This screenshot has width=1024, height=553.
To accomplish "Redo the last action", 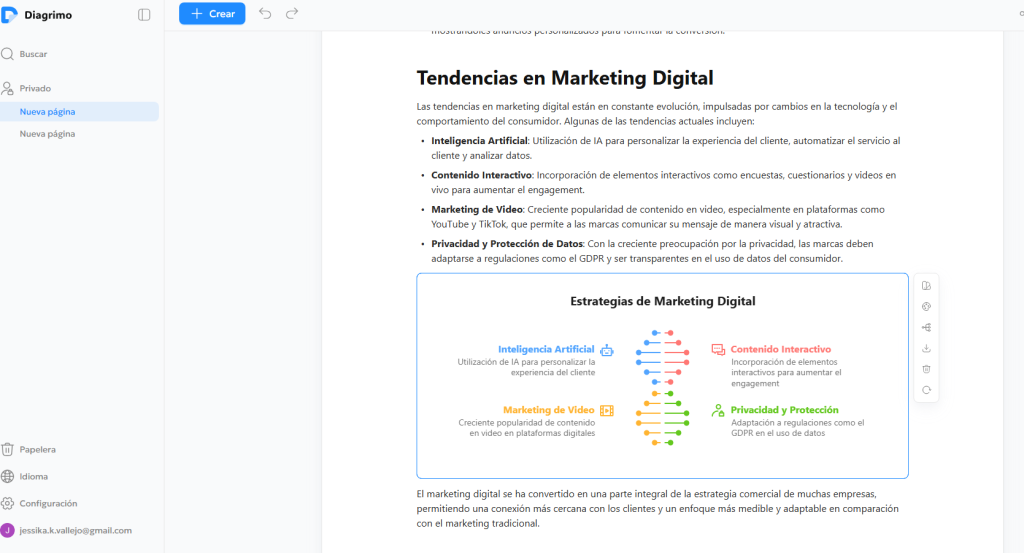I will point(292,14).
